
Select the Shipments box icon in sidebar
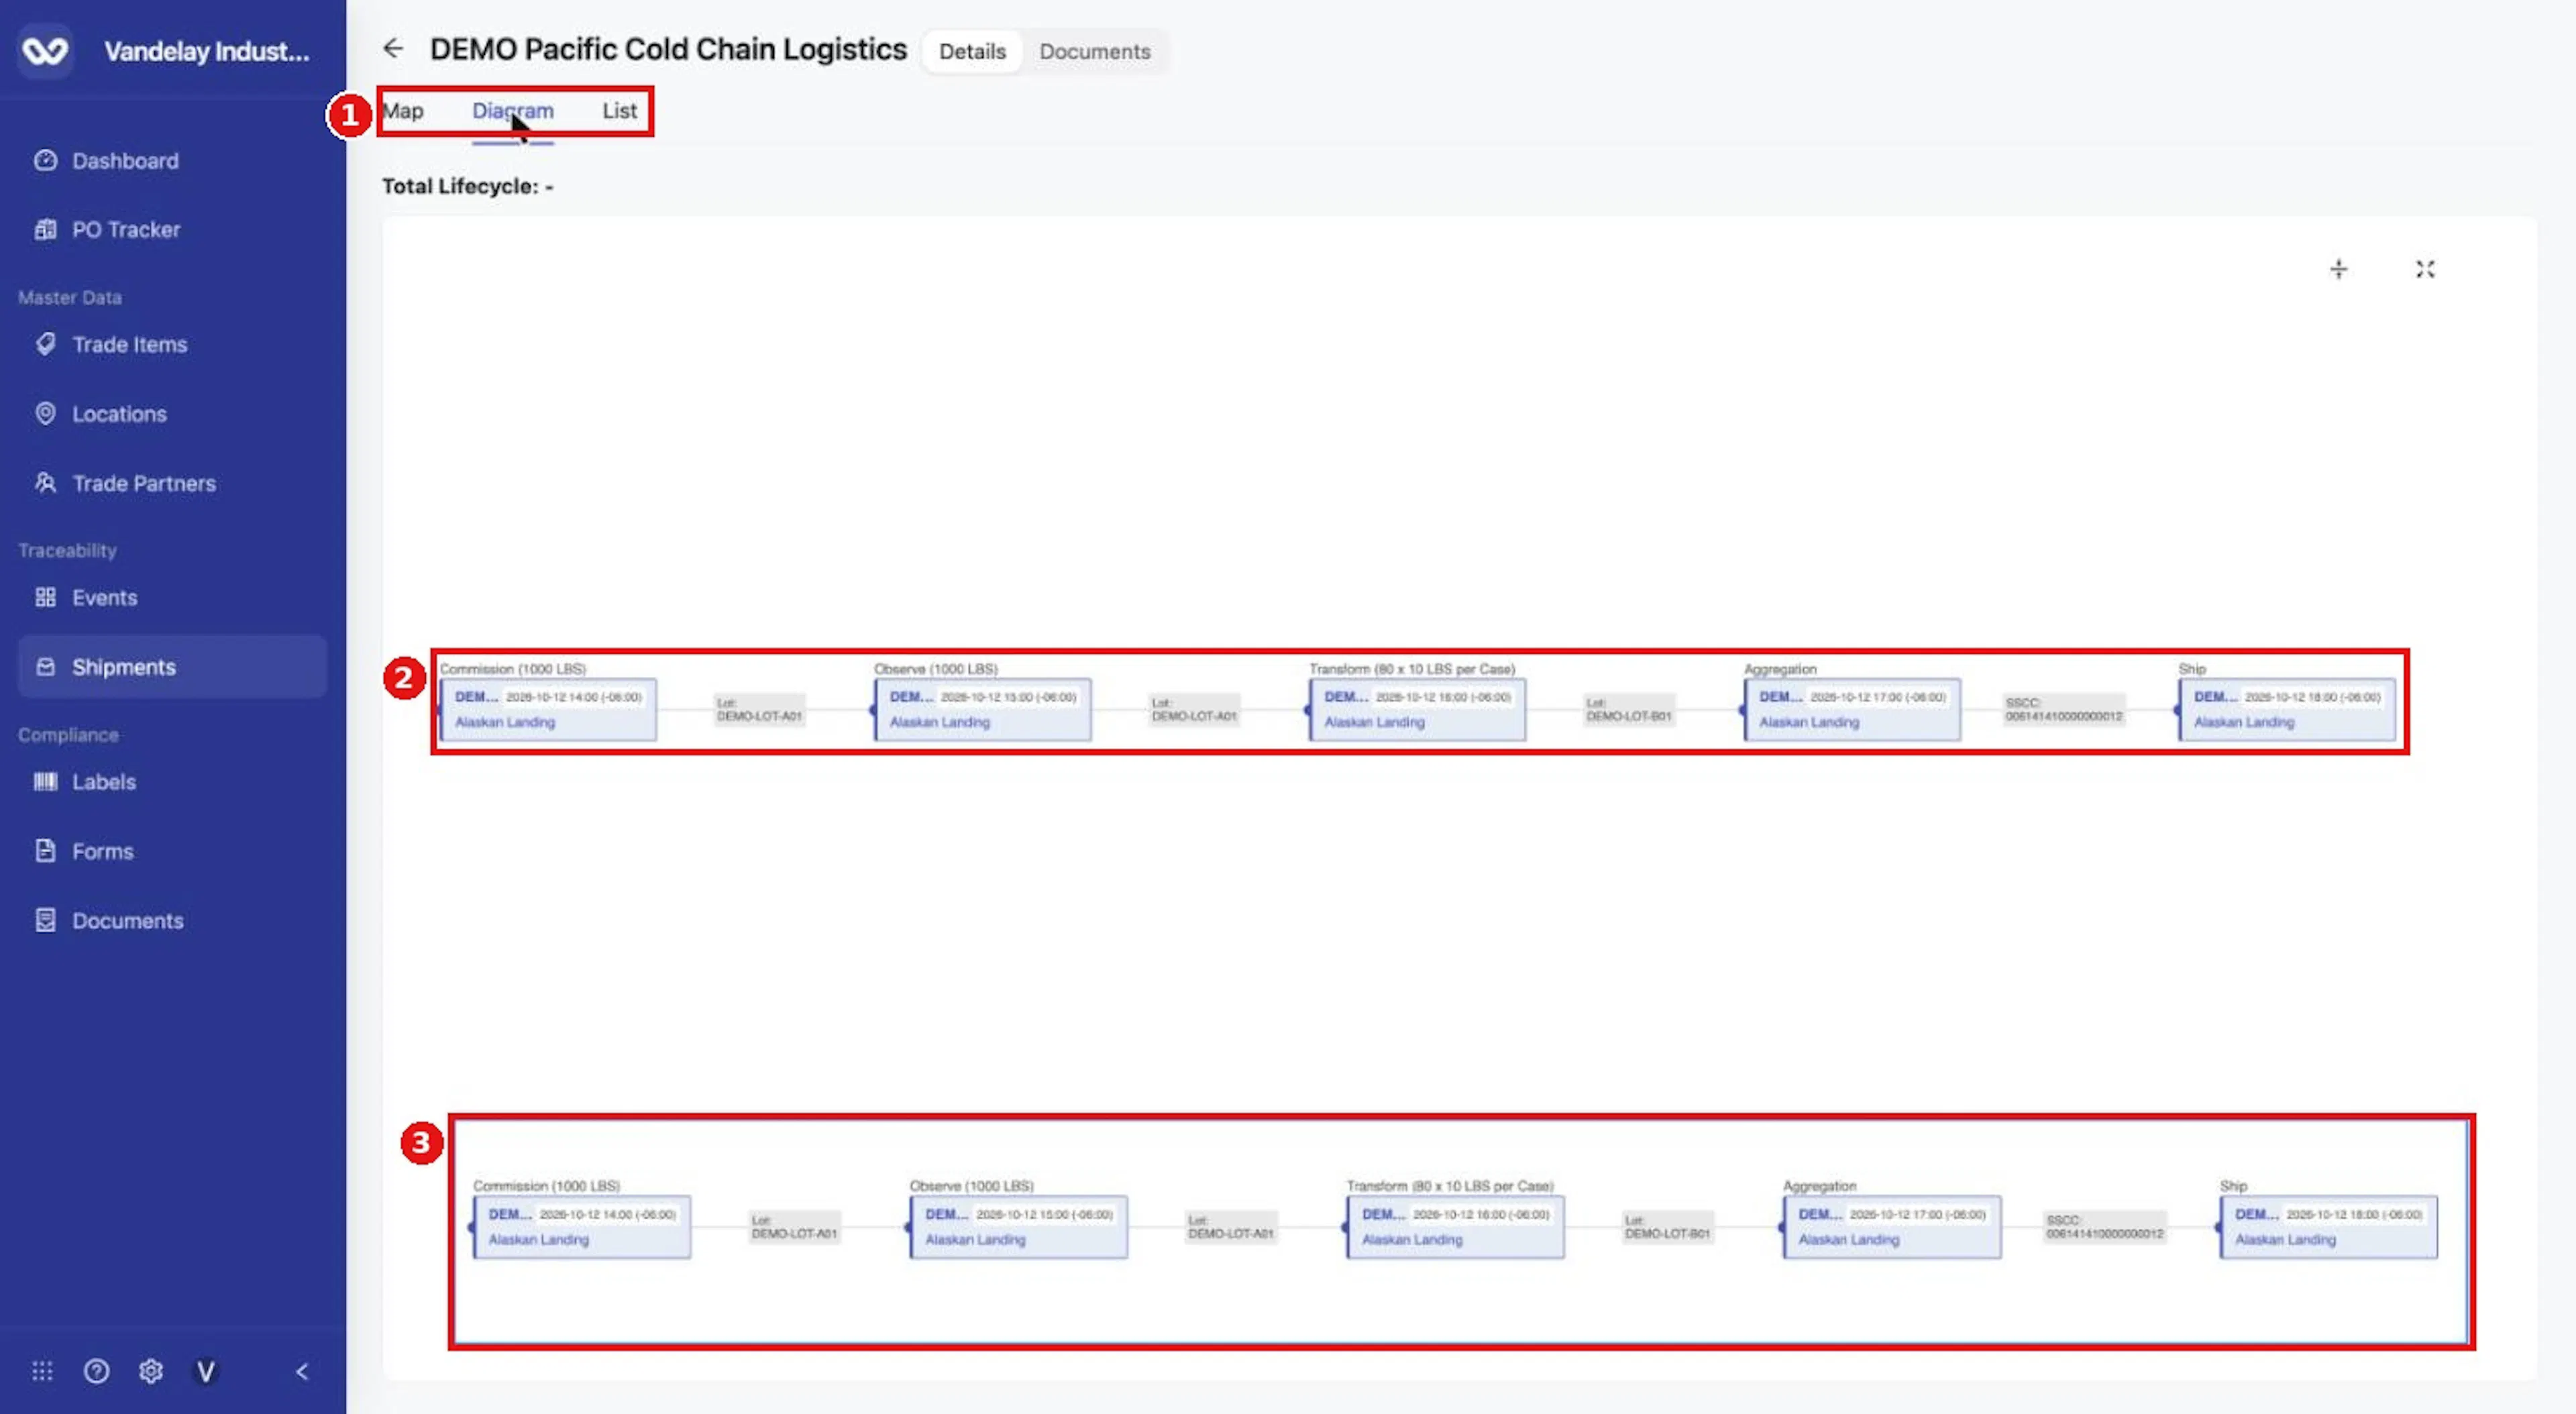(x=45, y=666)
